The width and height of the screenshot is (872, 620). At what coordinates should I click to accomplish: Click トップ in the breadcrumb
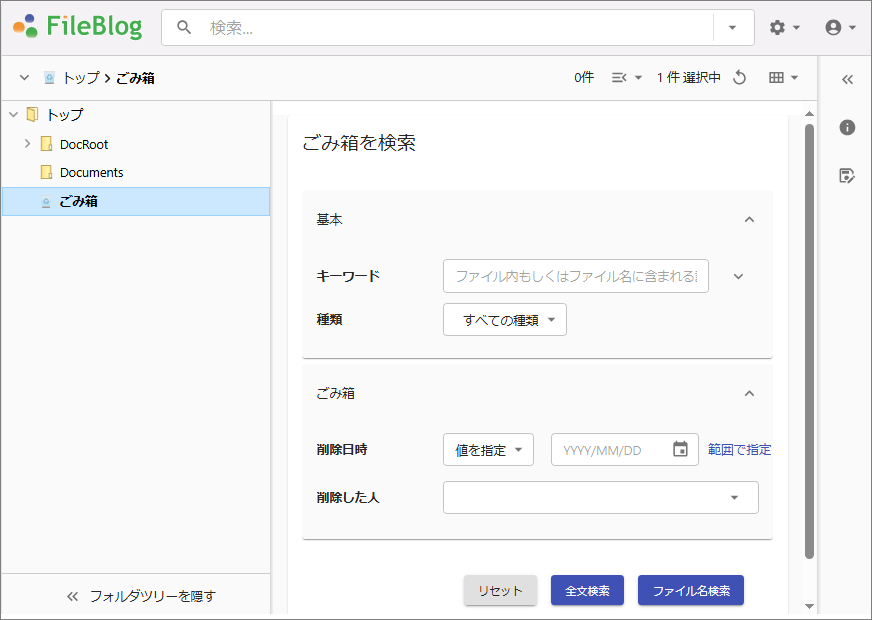tap(81, 78)
